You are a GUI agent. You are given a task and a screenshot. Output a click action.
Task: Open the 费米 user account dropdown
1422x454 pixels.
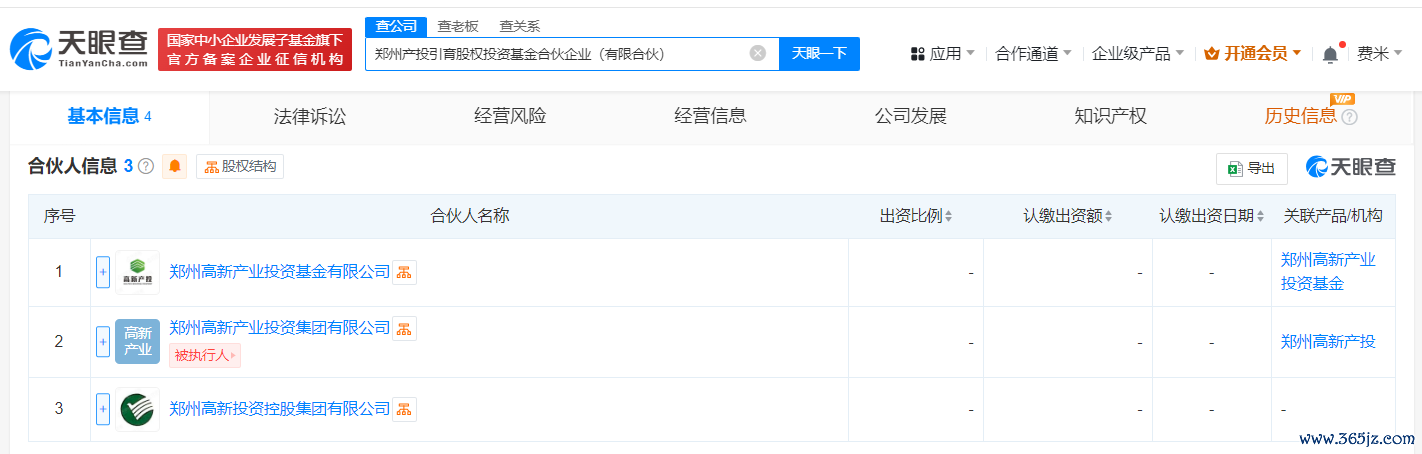click(1380, 54)
